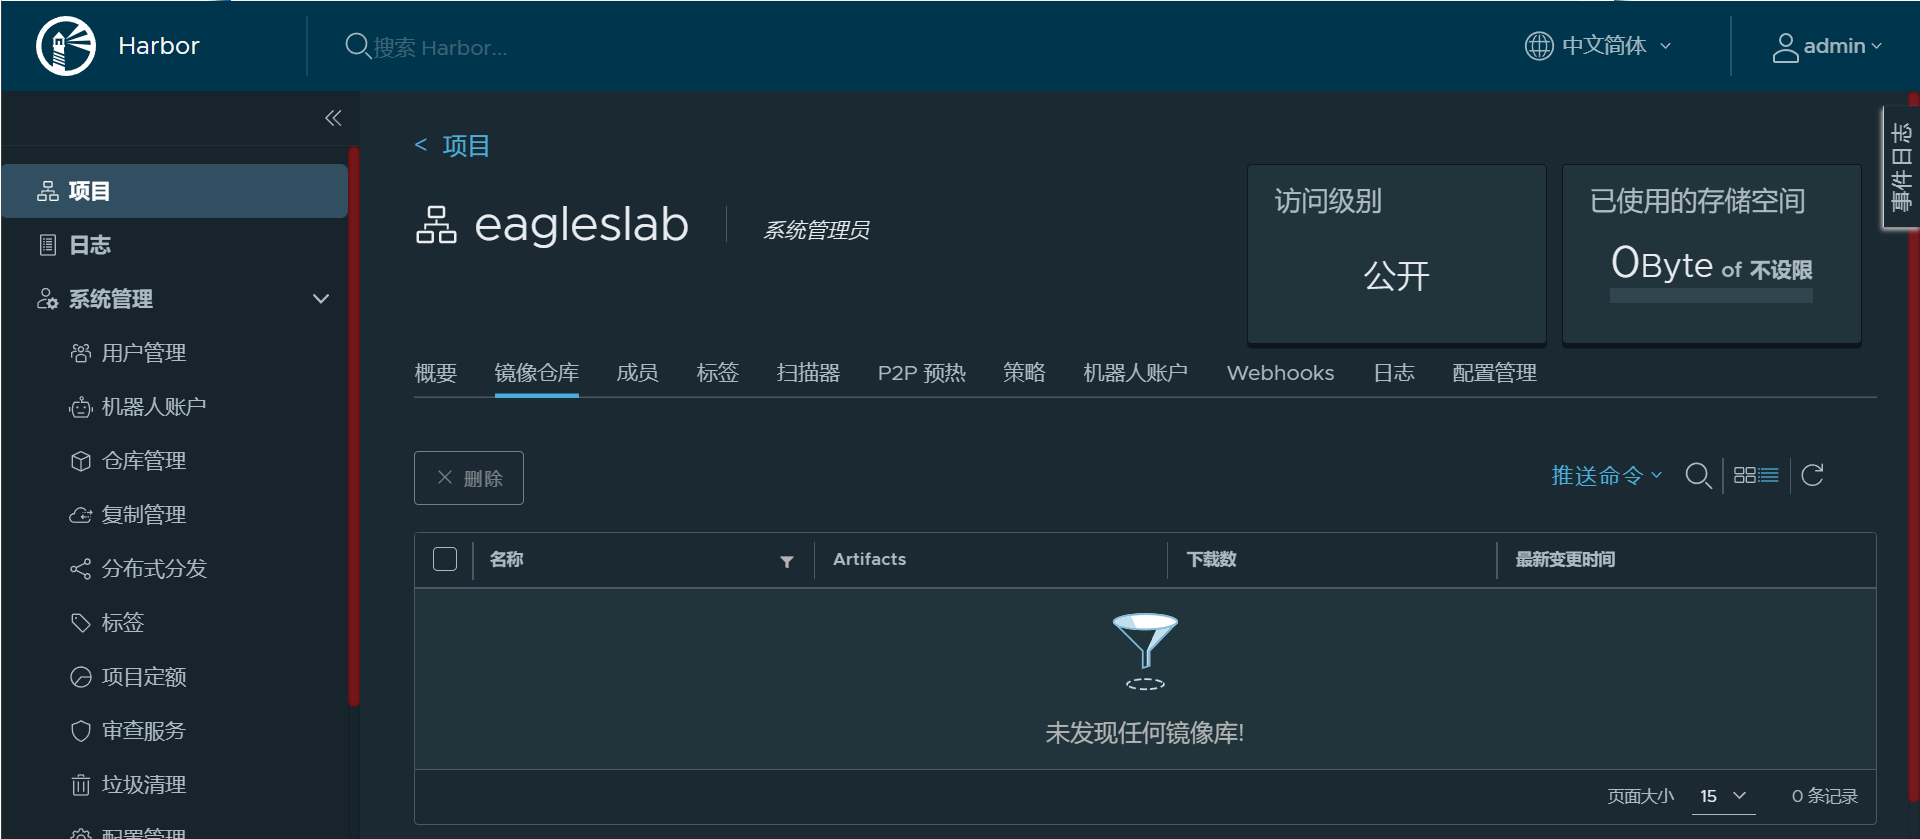The width and height of the screenshot is (1920, 839).
Task: Click the search magnifier in header
Action: [357, 46]
